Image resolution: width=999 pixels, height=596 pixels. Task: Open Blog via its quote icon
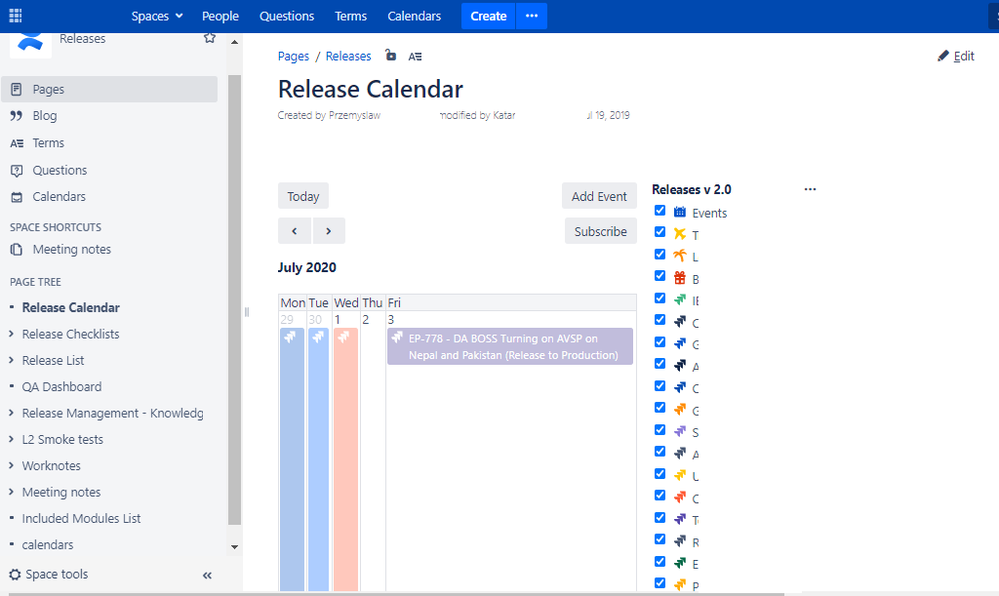pyautogui.click(x=17, y=116)
